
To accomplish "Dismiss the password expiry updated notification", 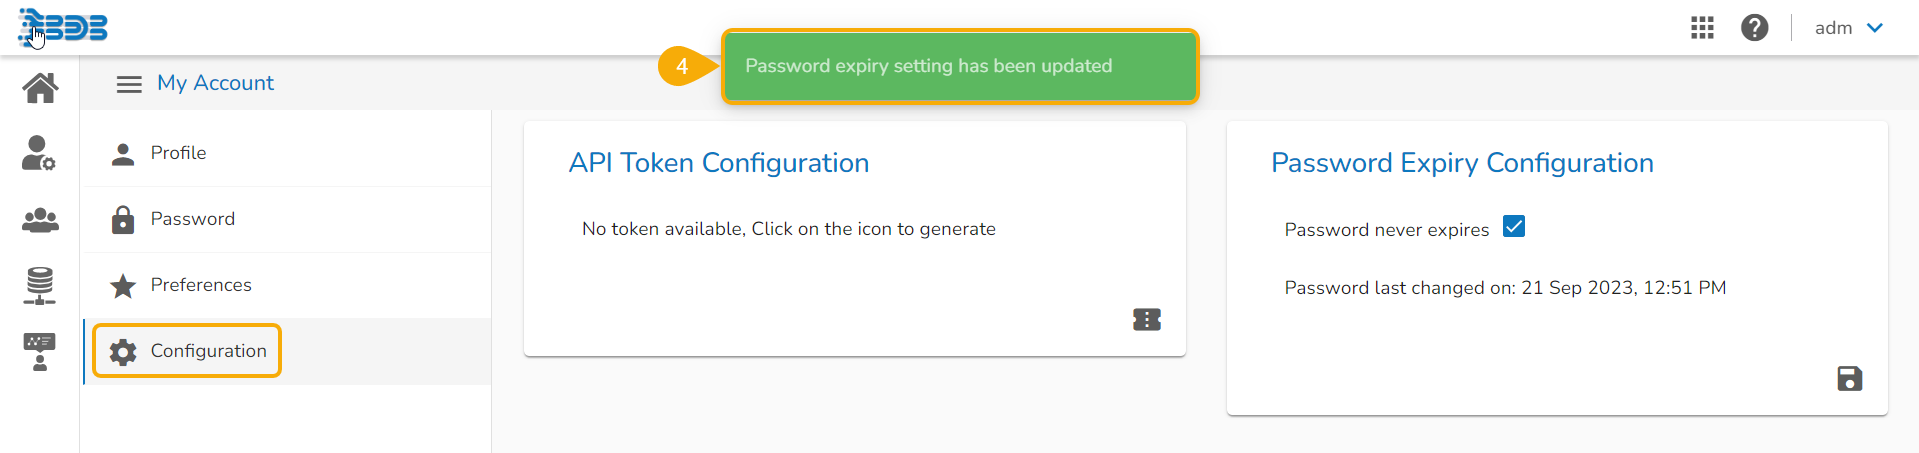I will pos(959,66).
